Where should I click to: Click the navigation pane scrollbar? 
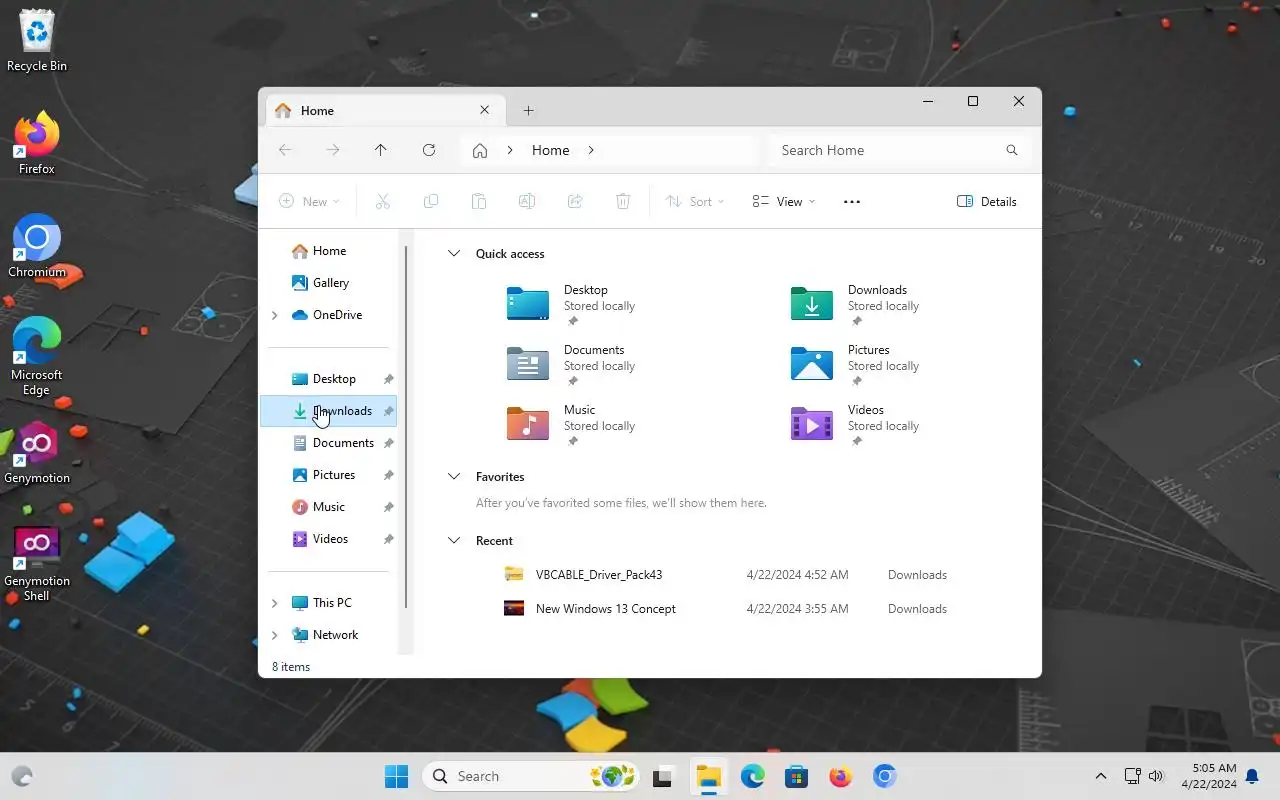tap(405, 427)
